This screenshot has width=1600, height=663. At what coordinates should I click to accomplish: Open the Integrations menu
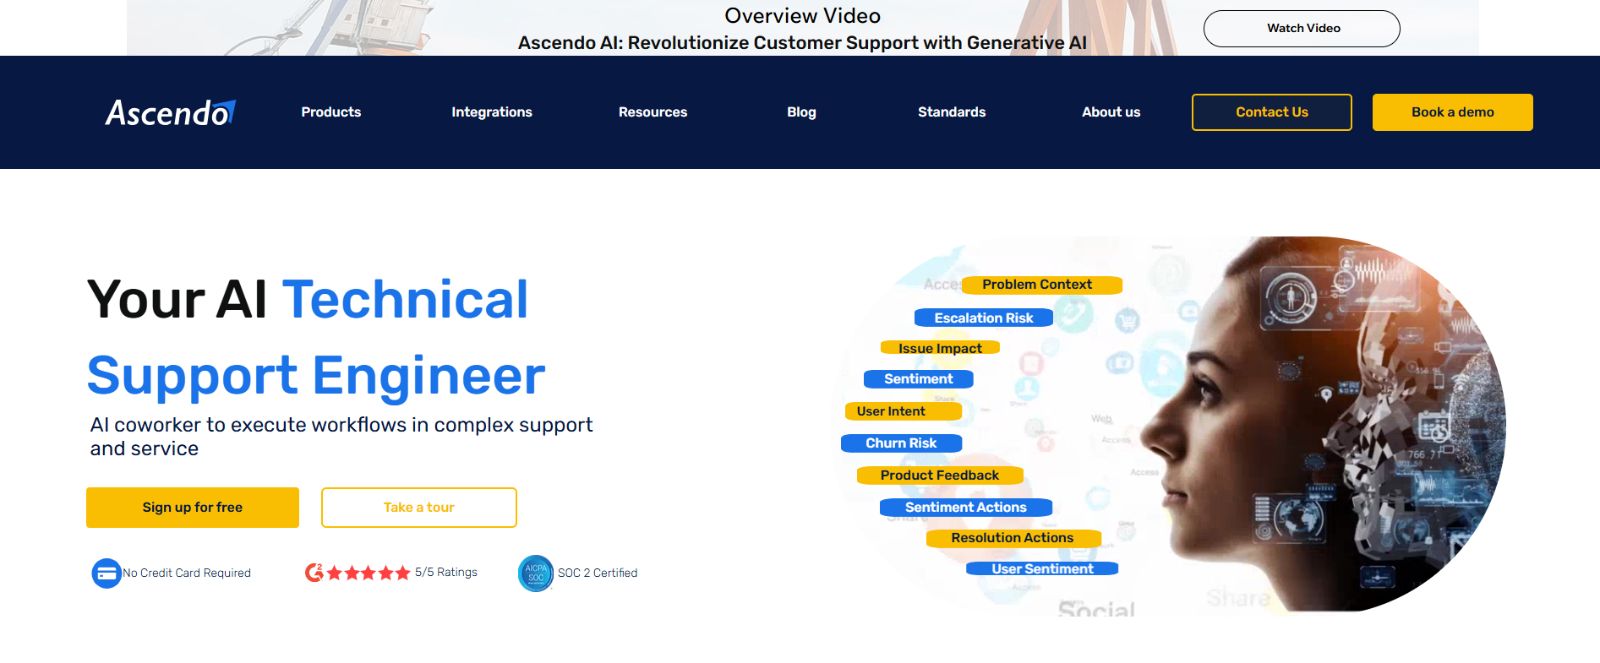[x=492, y=112]
